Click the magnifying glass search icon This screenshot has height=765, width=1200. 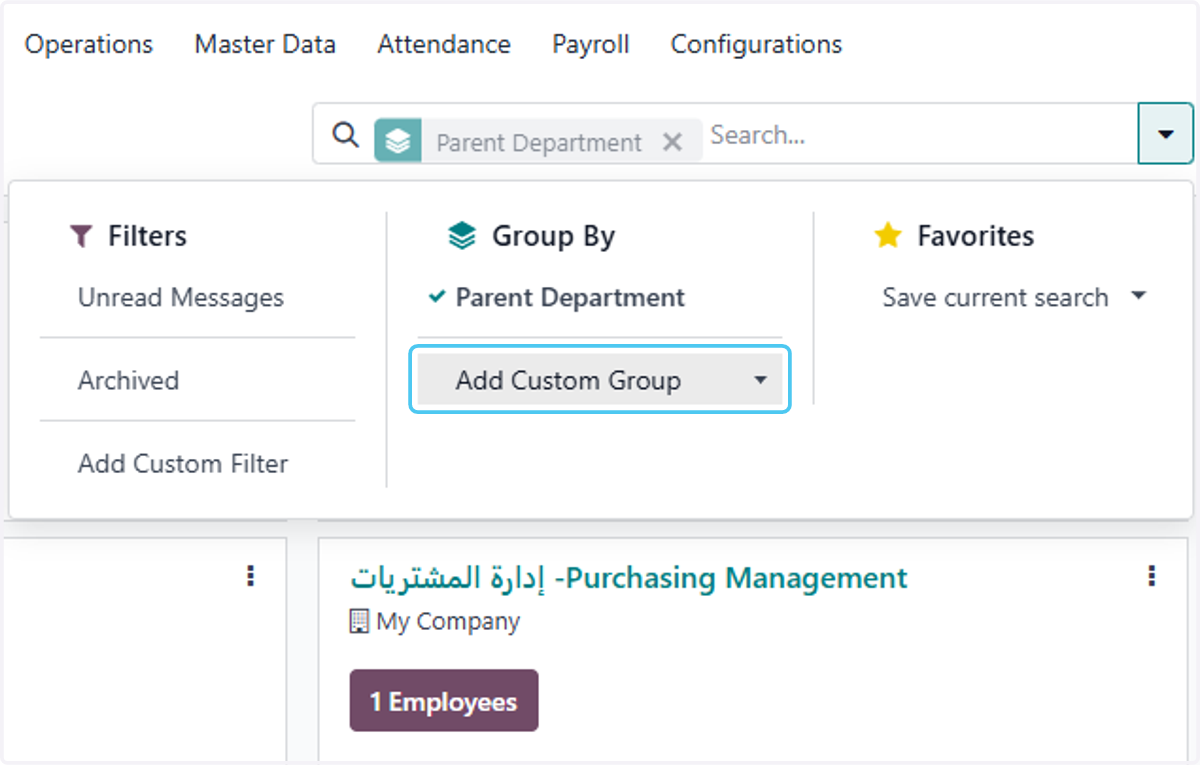(x=346, y=134)
